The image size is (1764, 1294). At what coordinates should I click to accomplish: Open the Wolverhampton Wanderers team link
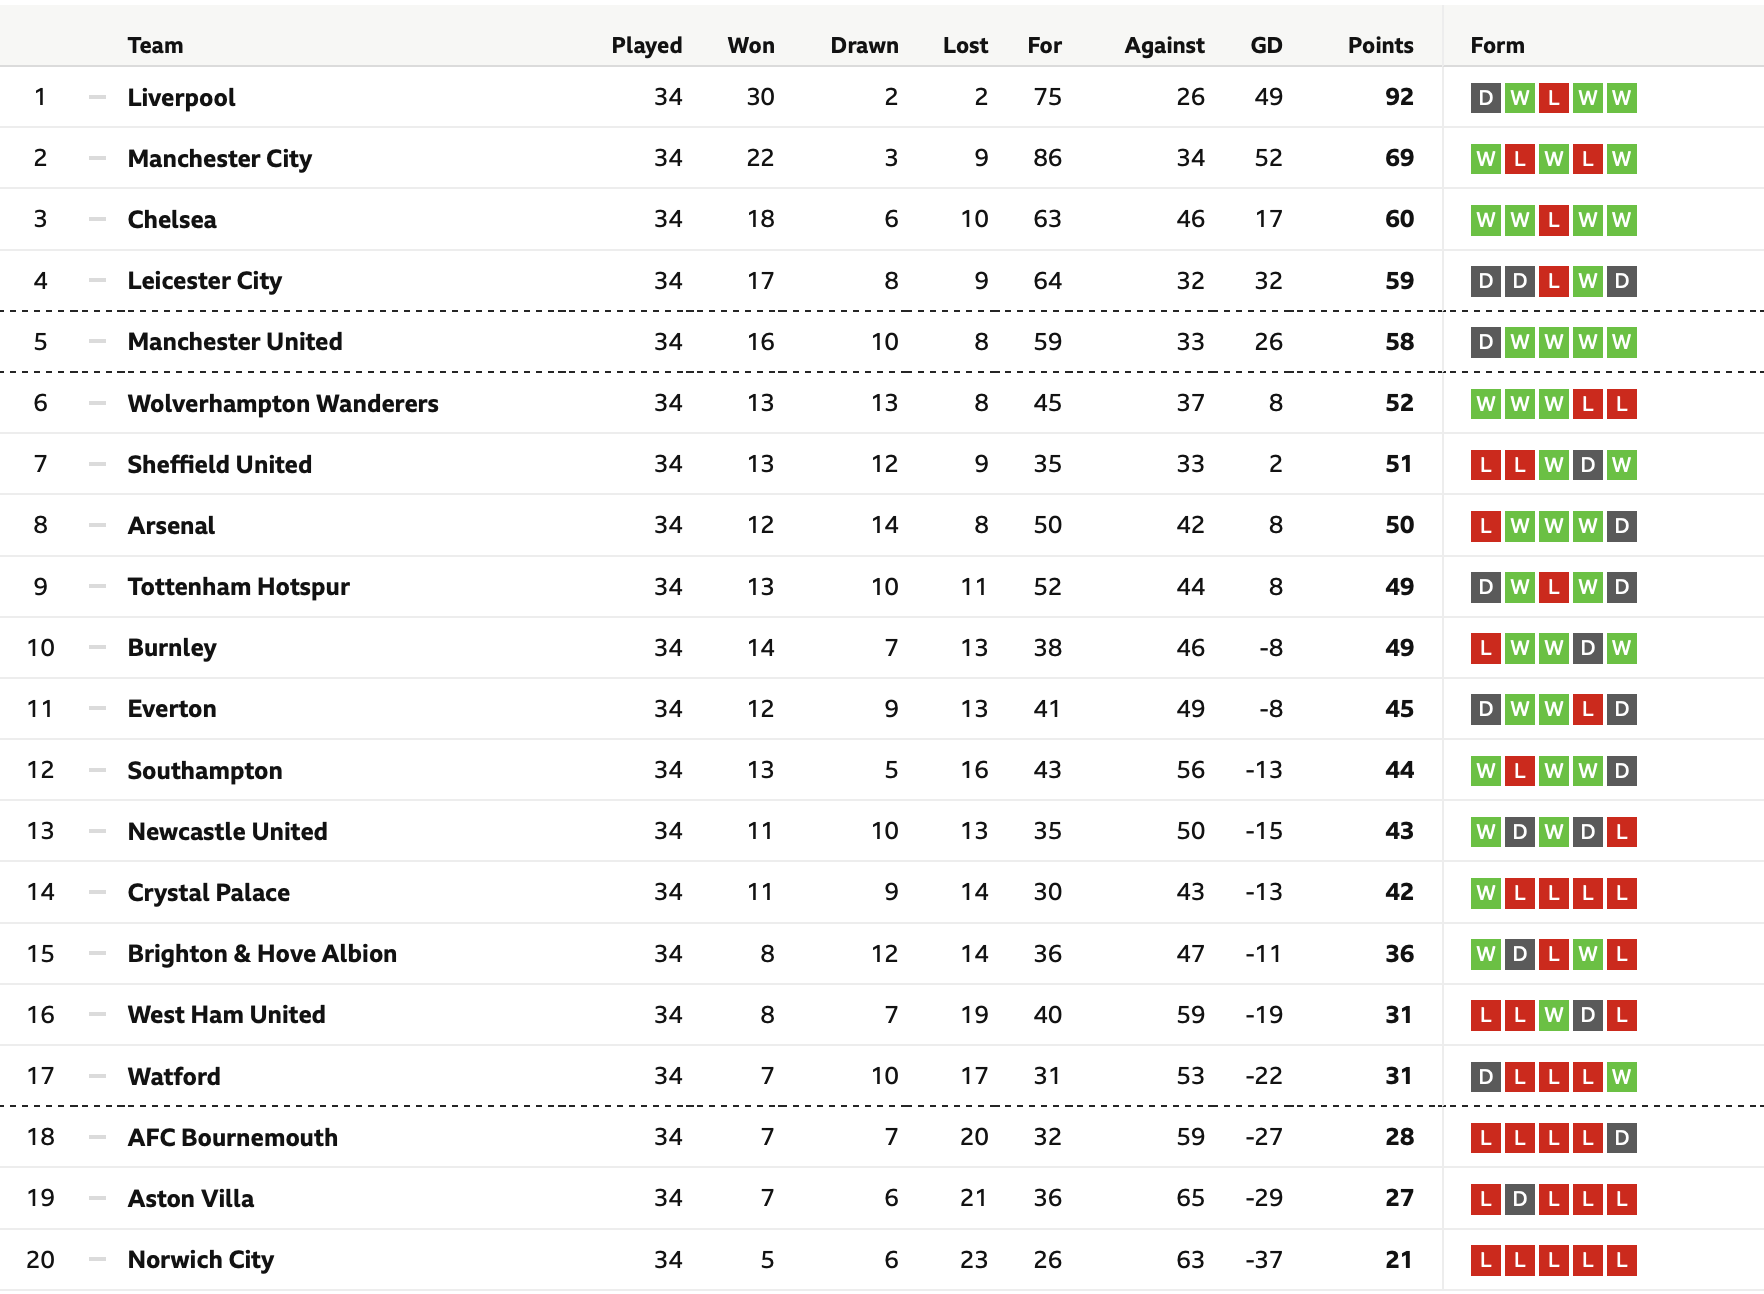pyautogui.click(x=283, y=403)
